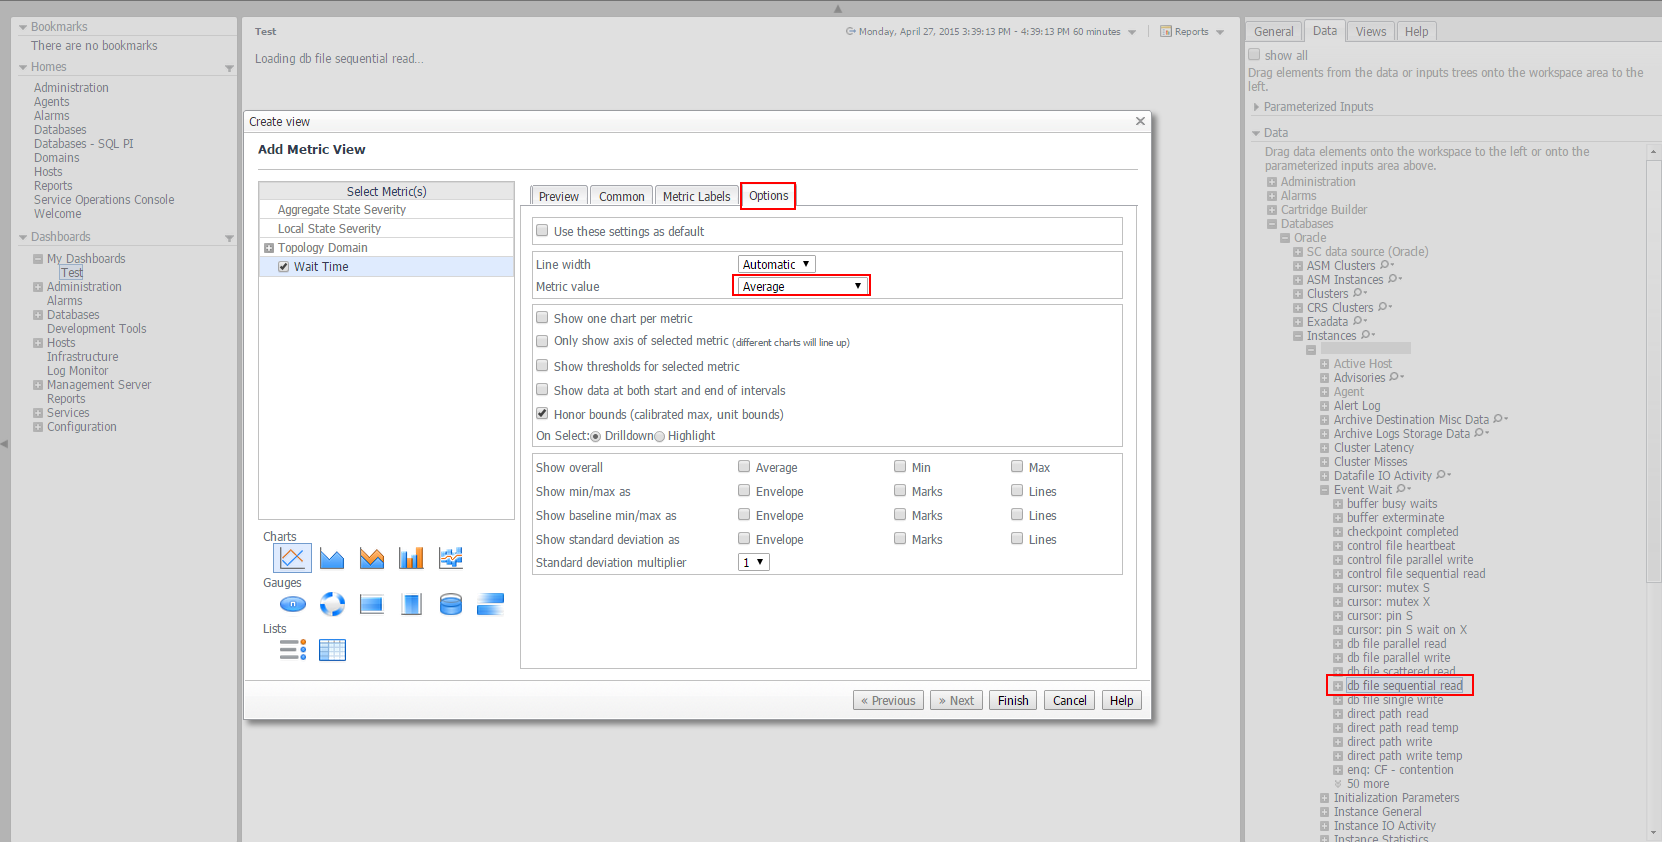Uncheck Honor bounds checkbox
Viewport: 1662px width, 842px height.
(x=542, y=414)
